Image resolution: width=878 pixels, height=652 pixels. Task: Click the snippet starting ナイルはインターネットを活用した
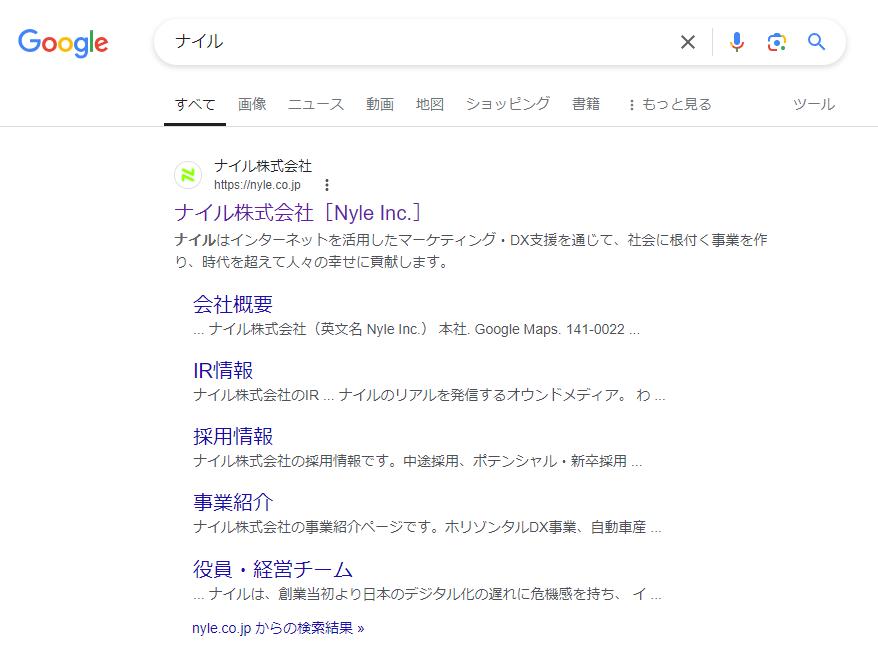point(471,251)
